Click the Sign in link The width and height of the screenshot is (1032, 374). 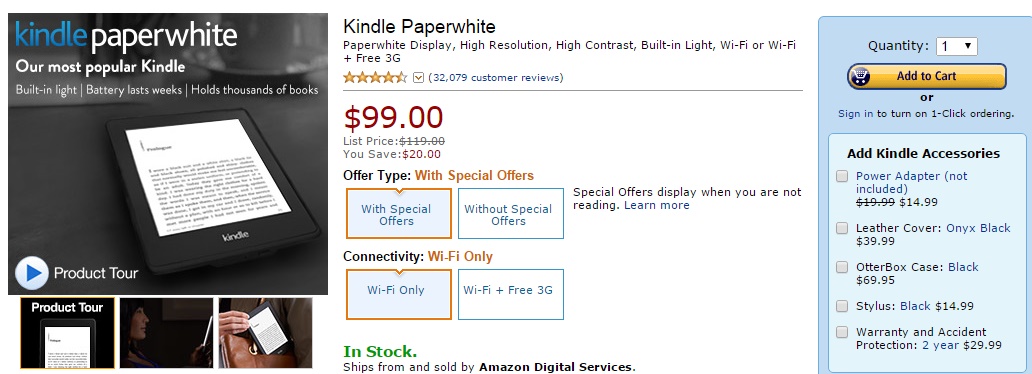pos(855,113)
